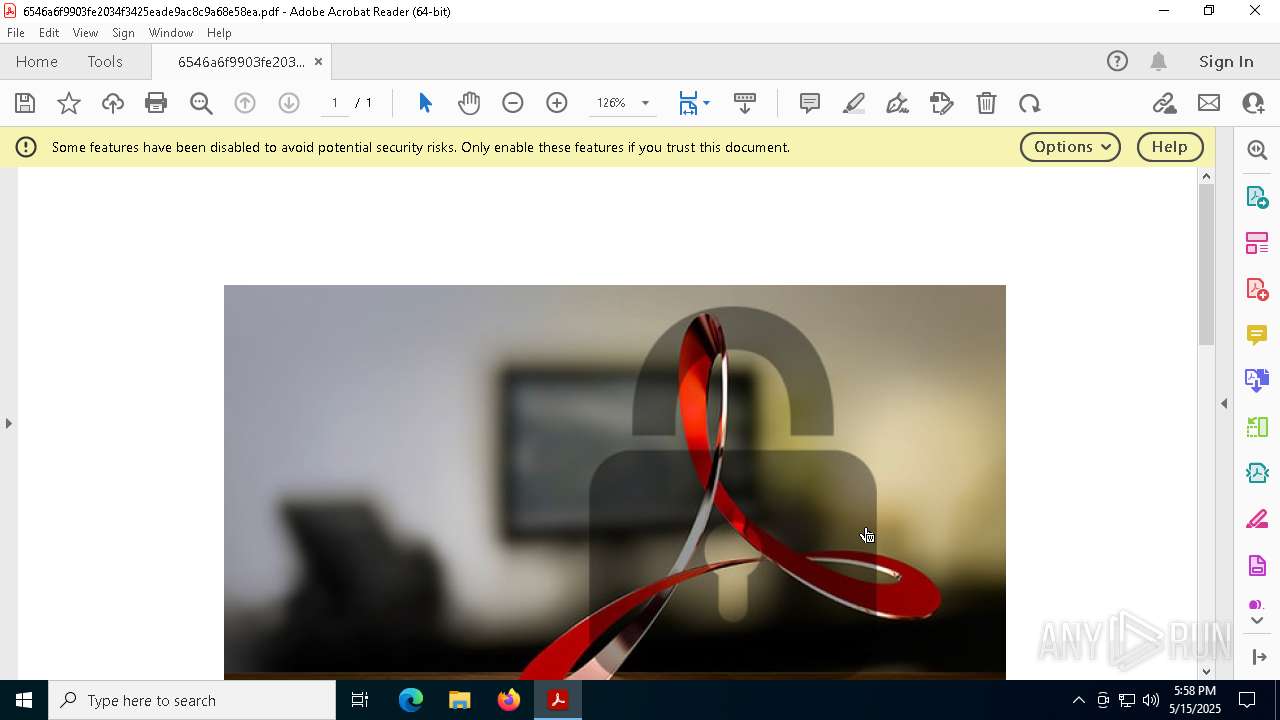The height and width of the screenshot is (720, 1280).
Task: Close the open PDF document tab
Action: pos(318,62)
